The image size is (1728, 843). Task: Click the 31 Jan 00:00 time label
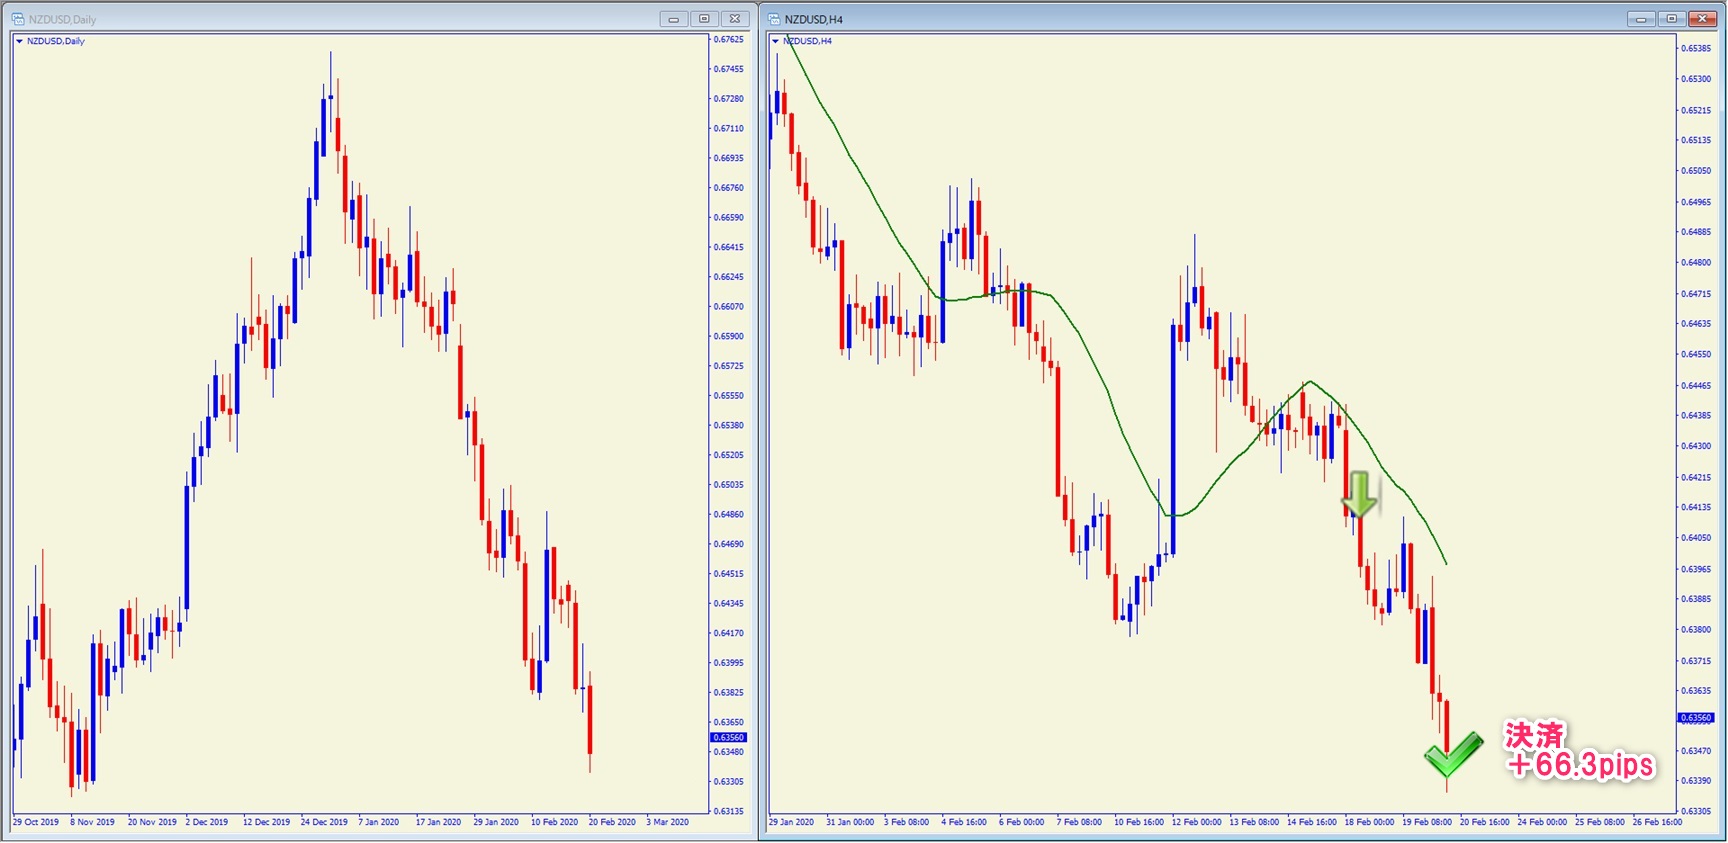(850, 822)
